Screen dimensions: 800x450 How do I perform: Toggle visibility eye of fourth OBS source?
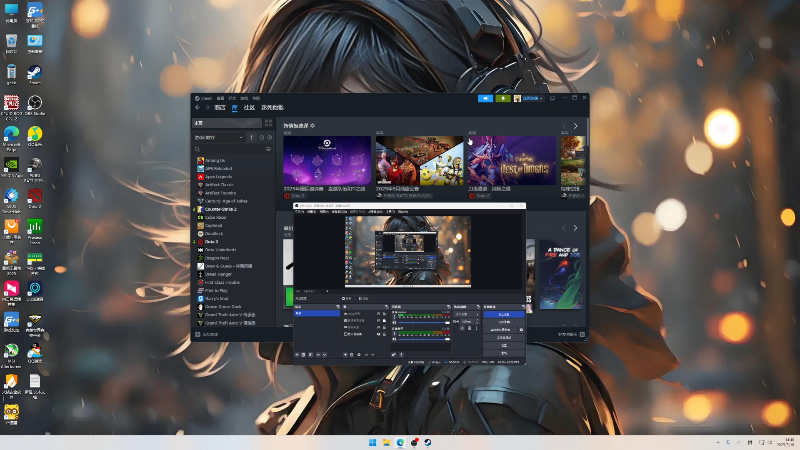tap(379, 334)
